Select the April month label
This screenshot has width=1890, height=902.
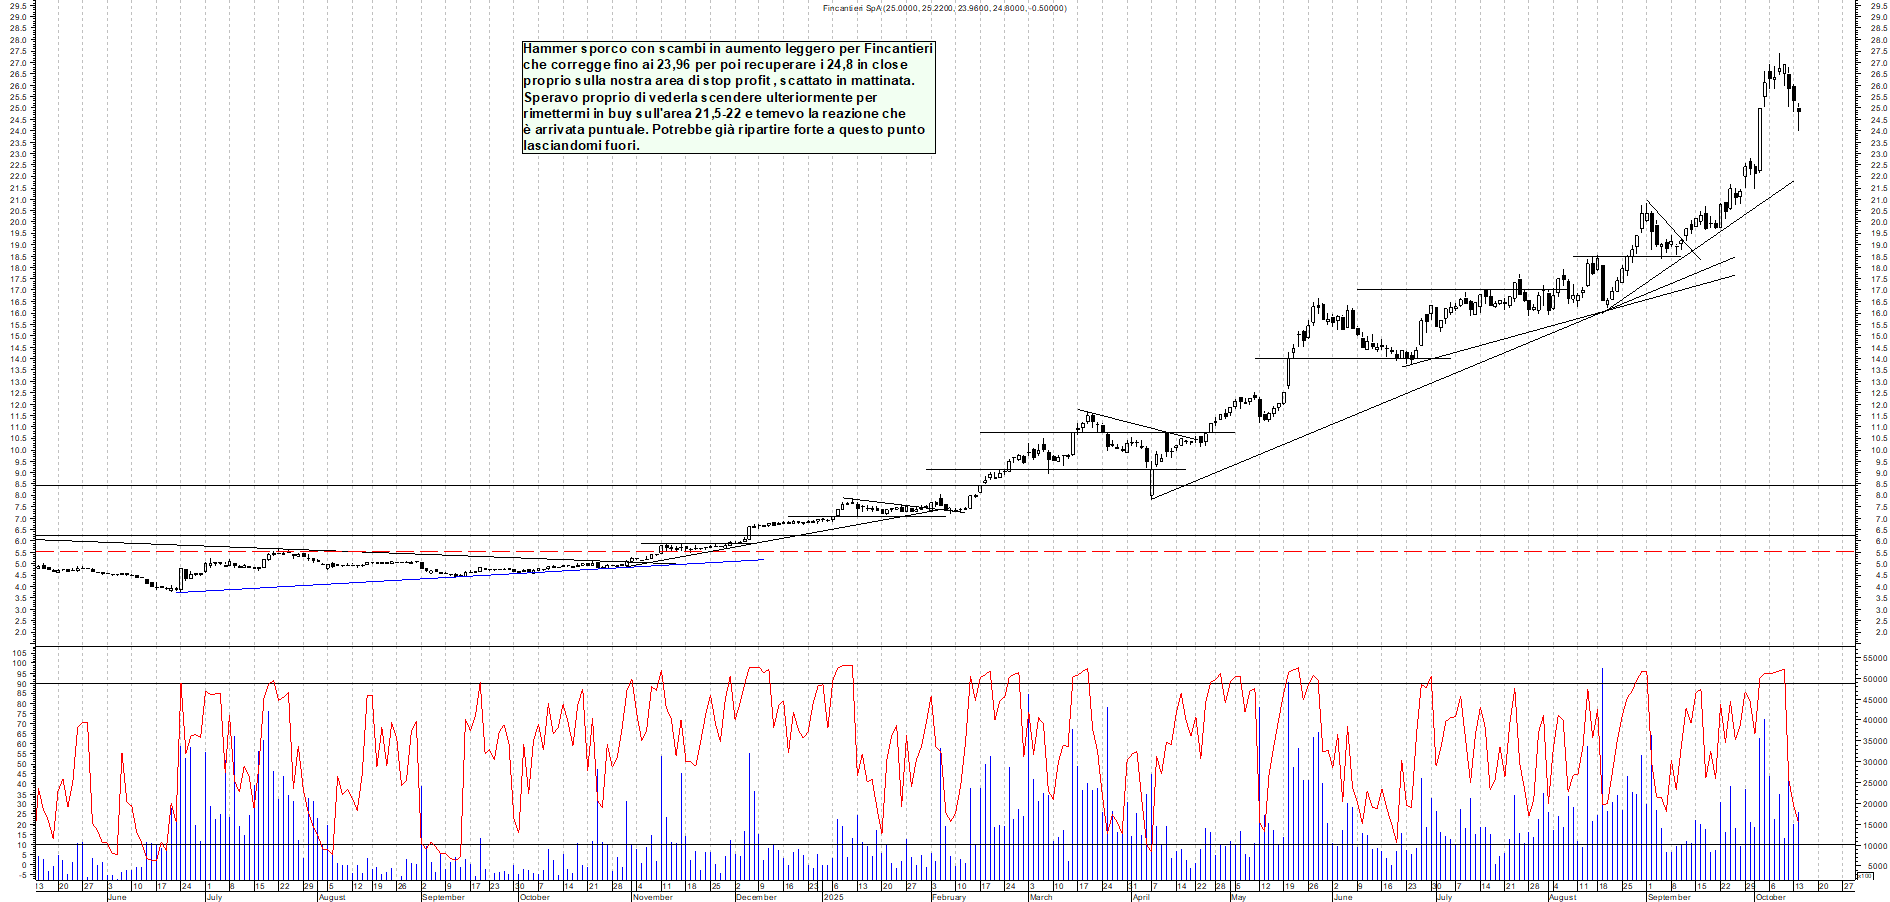coord(1140,897)
